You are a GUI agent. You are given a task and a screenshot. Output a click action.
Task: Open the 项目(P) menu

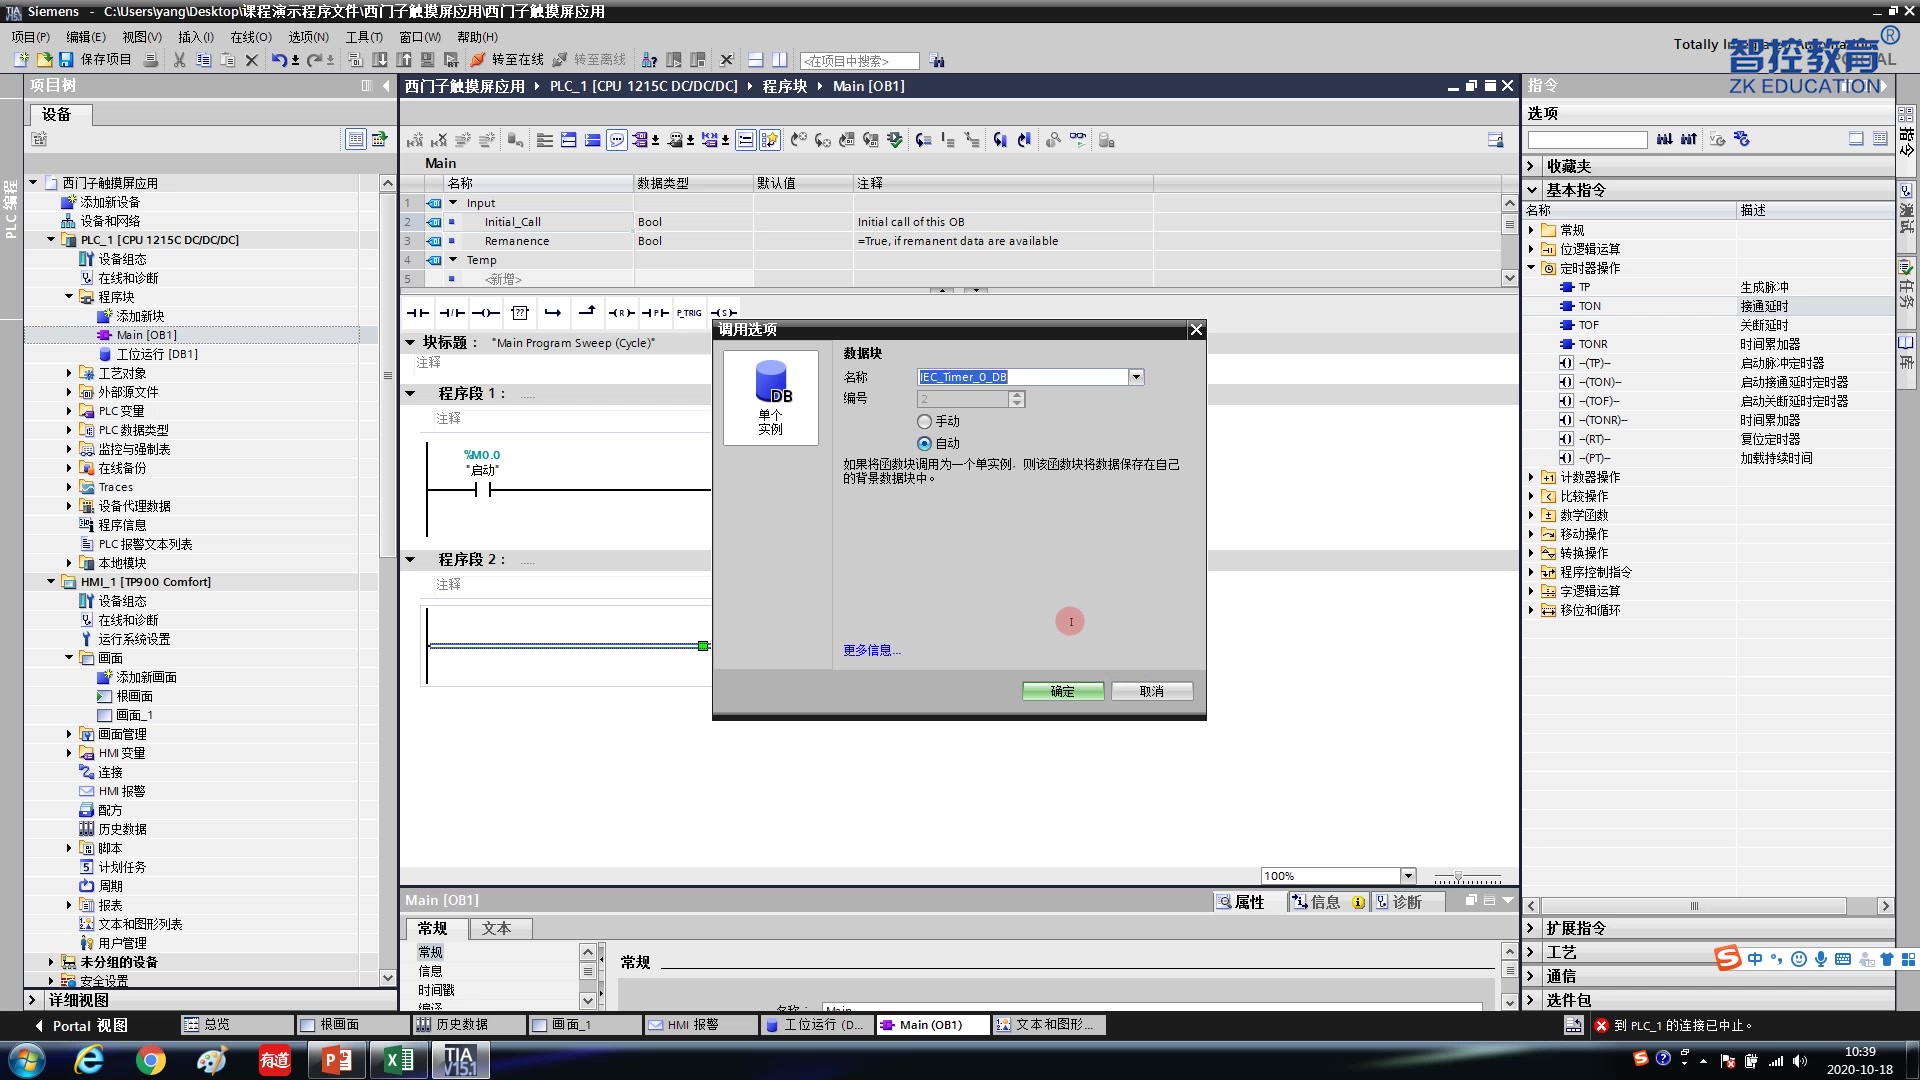[30, 37]
